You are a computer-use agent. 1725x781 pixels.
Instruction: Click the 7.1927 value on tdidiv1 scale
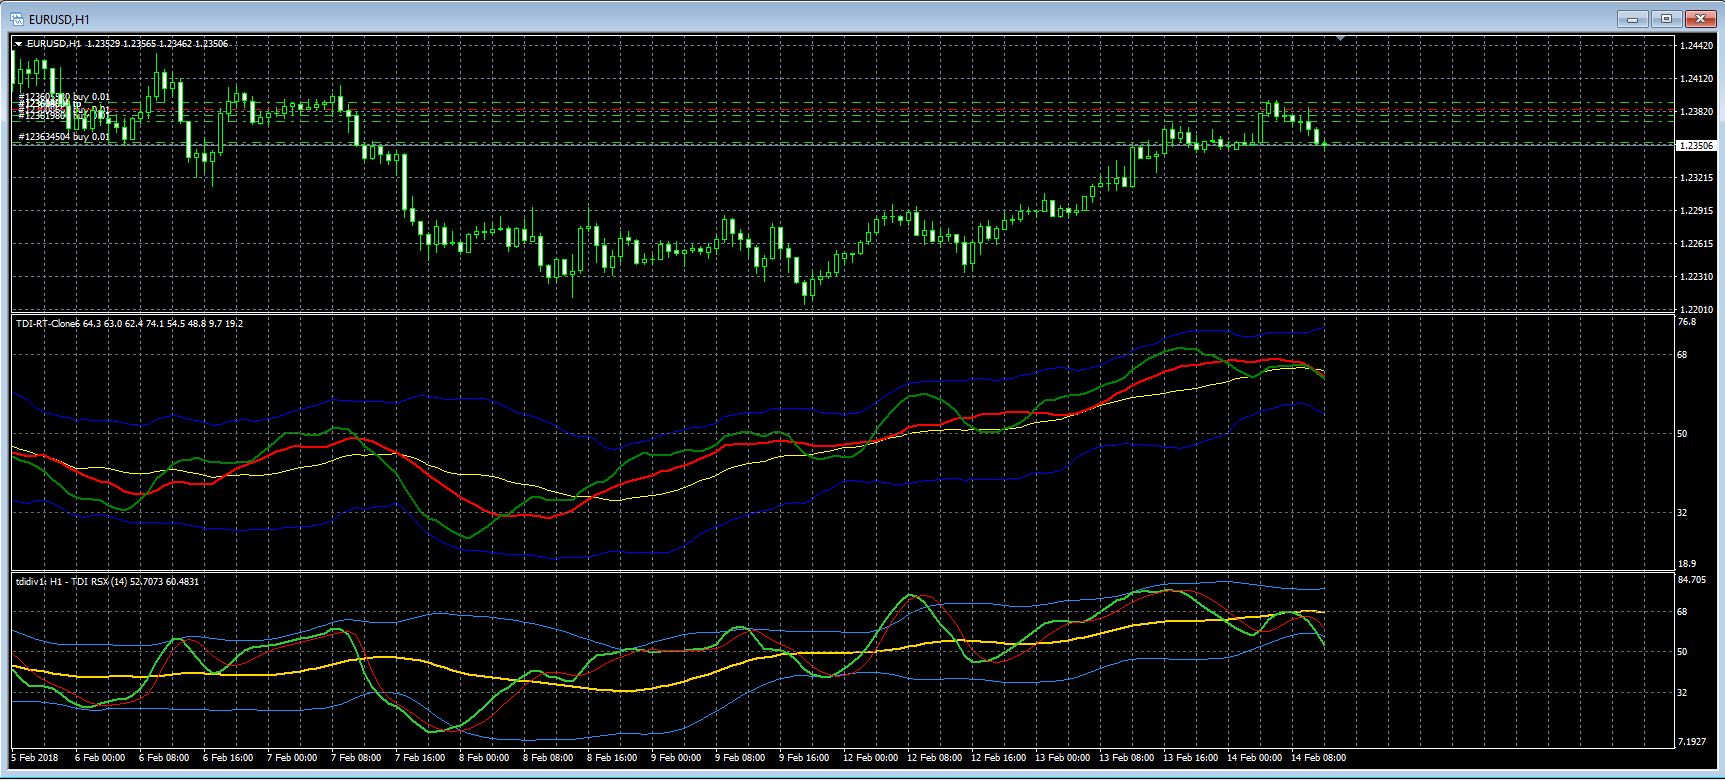point(1691,742)
